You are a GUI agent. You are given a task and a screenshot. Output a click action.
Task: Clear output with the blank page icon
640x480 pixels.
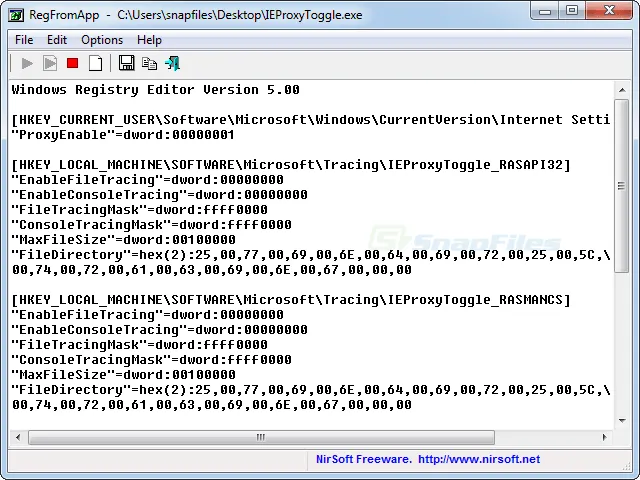tap(96, 63)
